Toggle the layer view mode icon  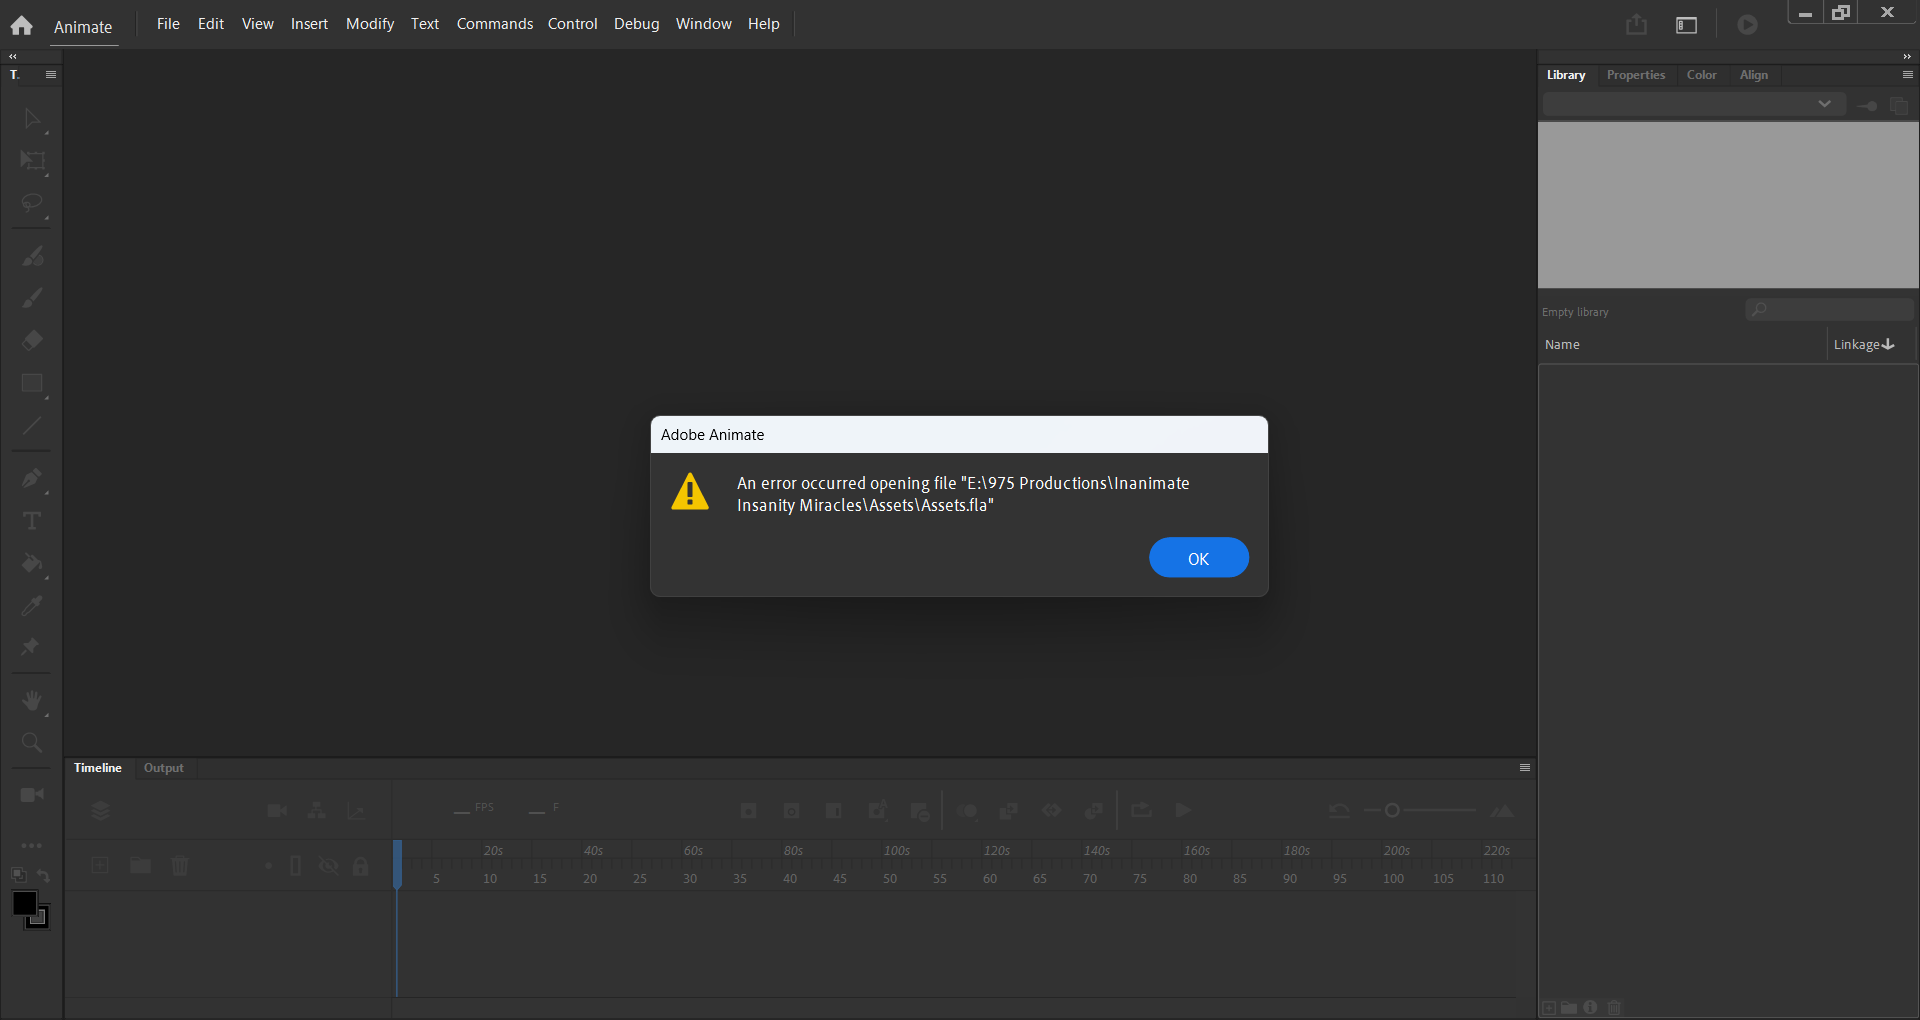(100, 811)
